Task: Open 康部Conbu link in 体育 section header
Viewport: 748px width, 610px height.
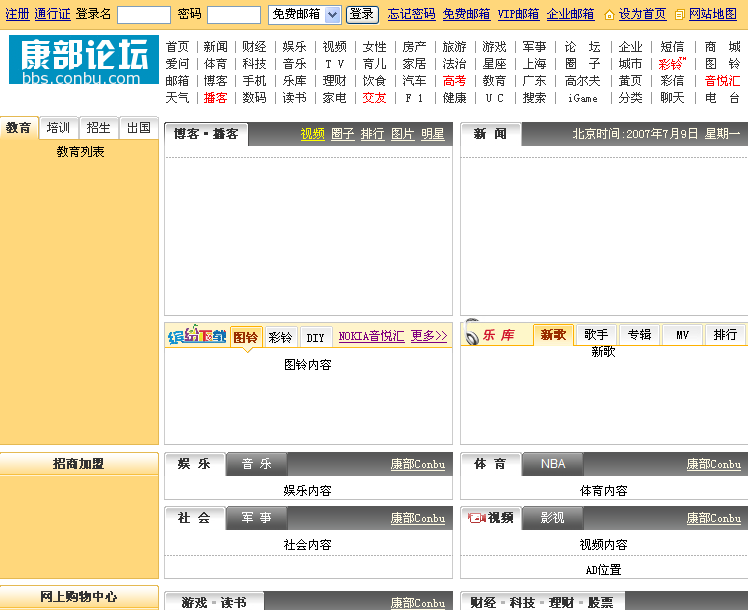Action: click(x=714, y=465)
